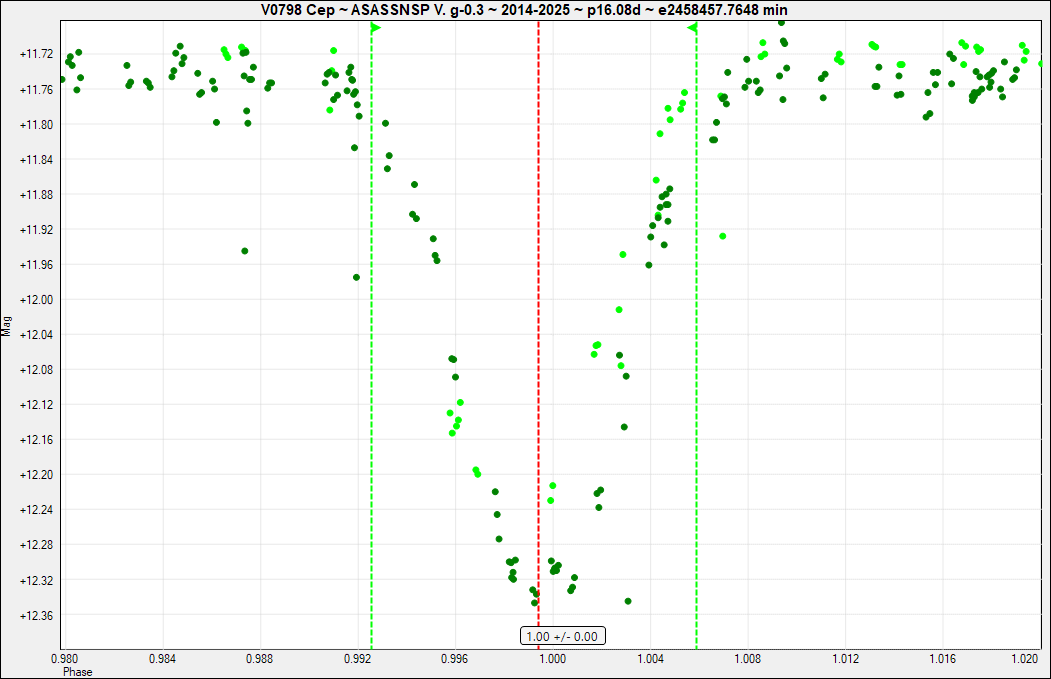The height and width of the screenshot is (679, 1051).
Task: Click the 1.000 phase tick label
Action: pyautogui.click(x=552, y=659)
